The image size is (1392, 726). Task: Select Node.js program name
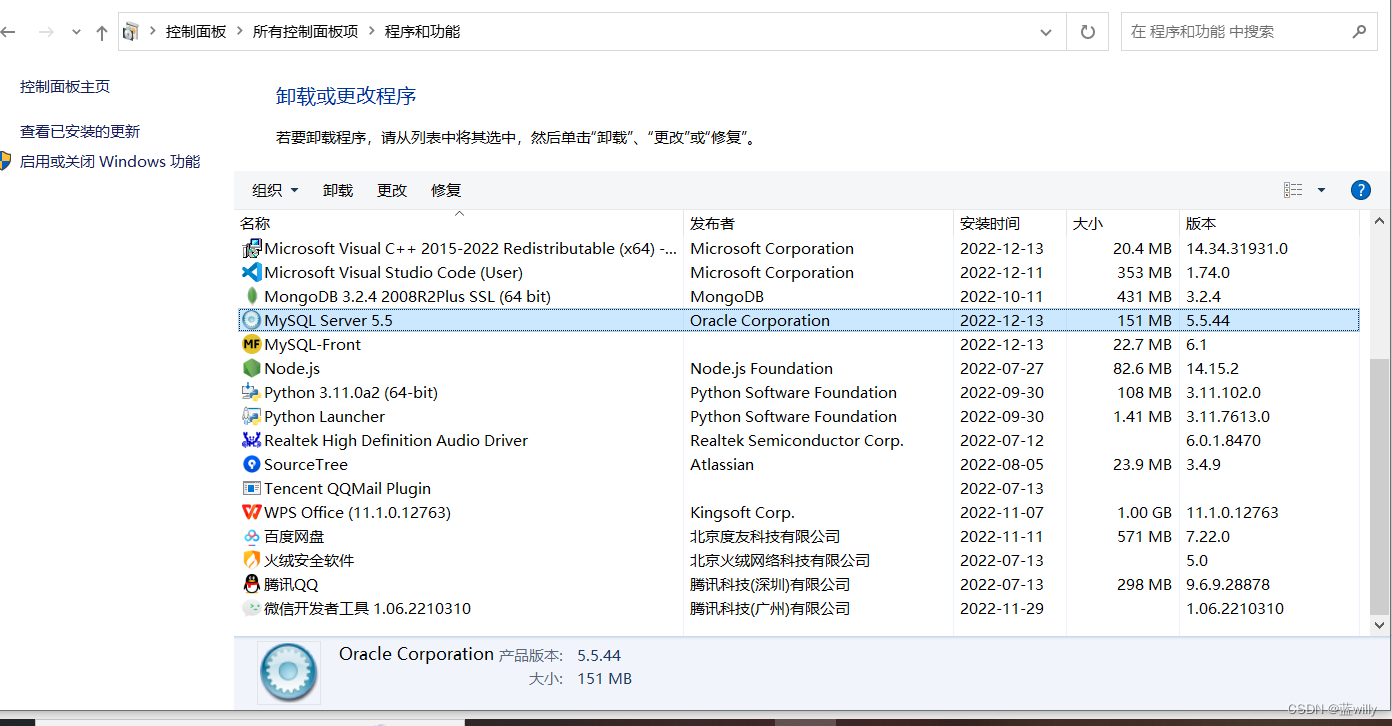click(292, 369)
